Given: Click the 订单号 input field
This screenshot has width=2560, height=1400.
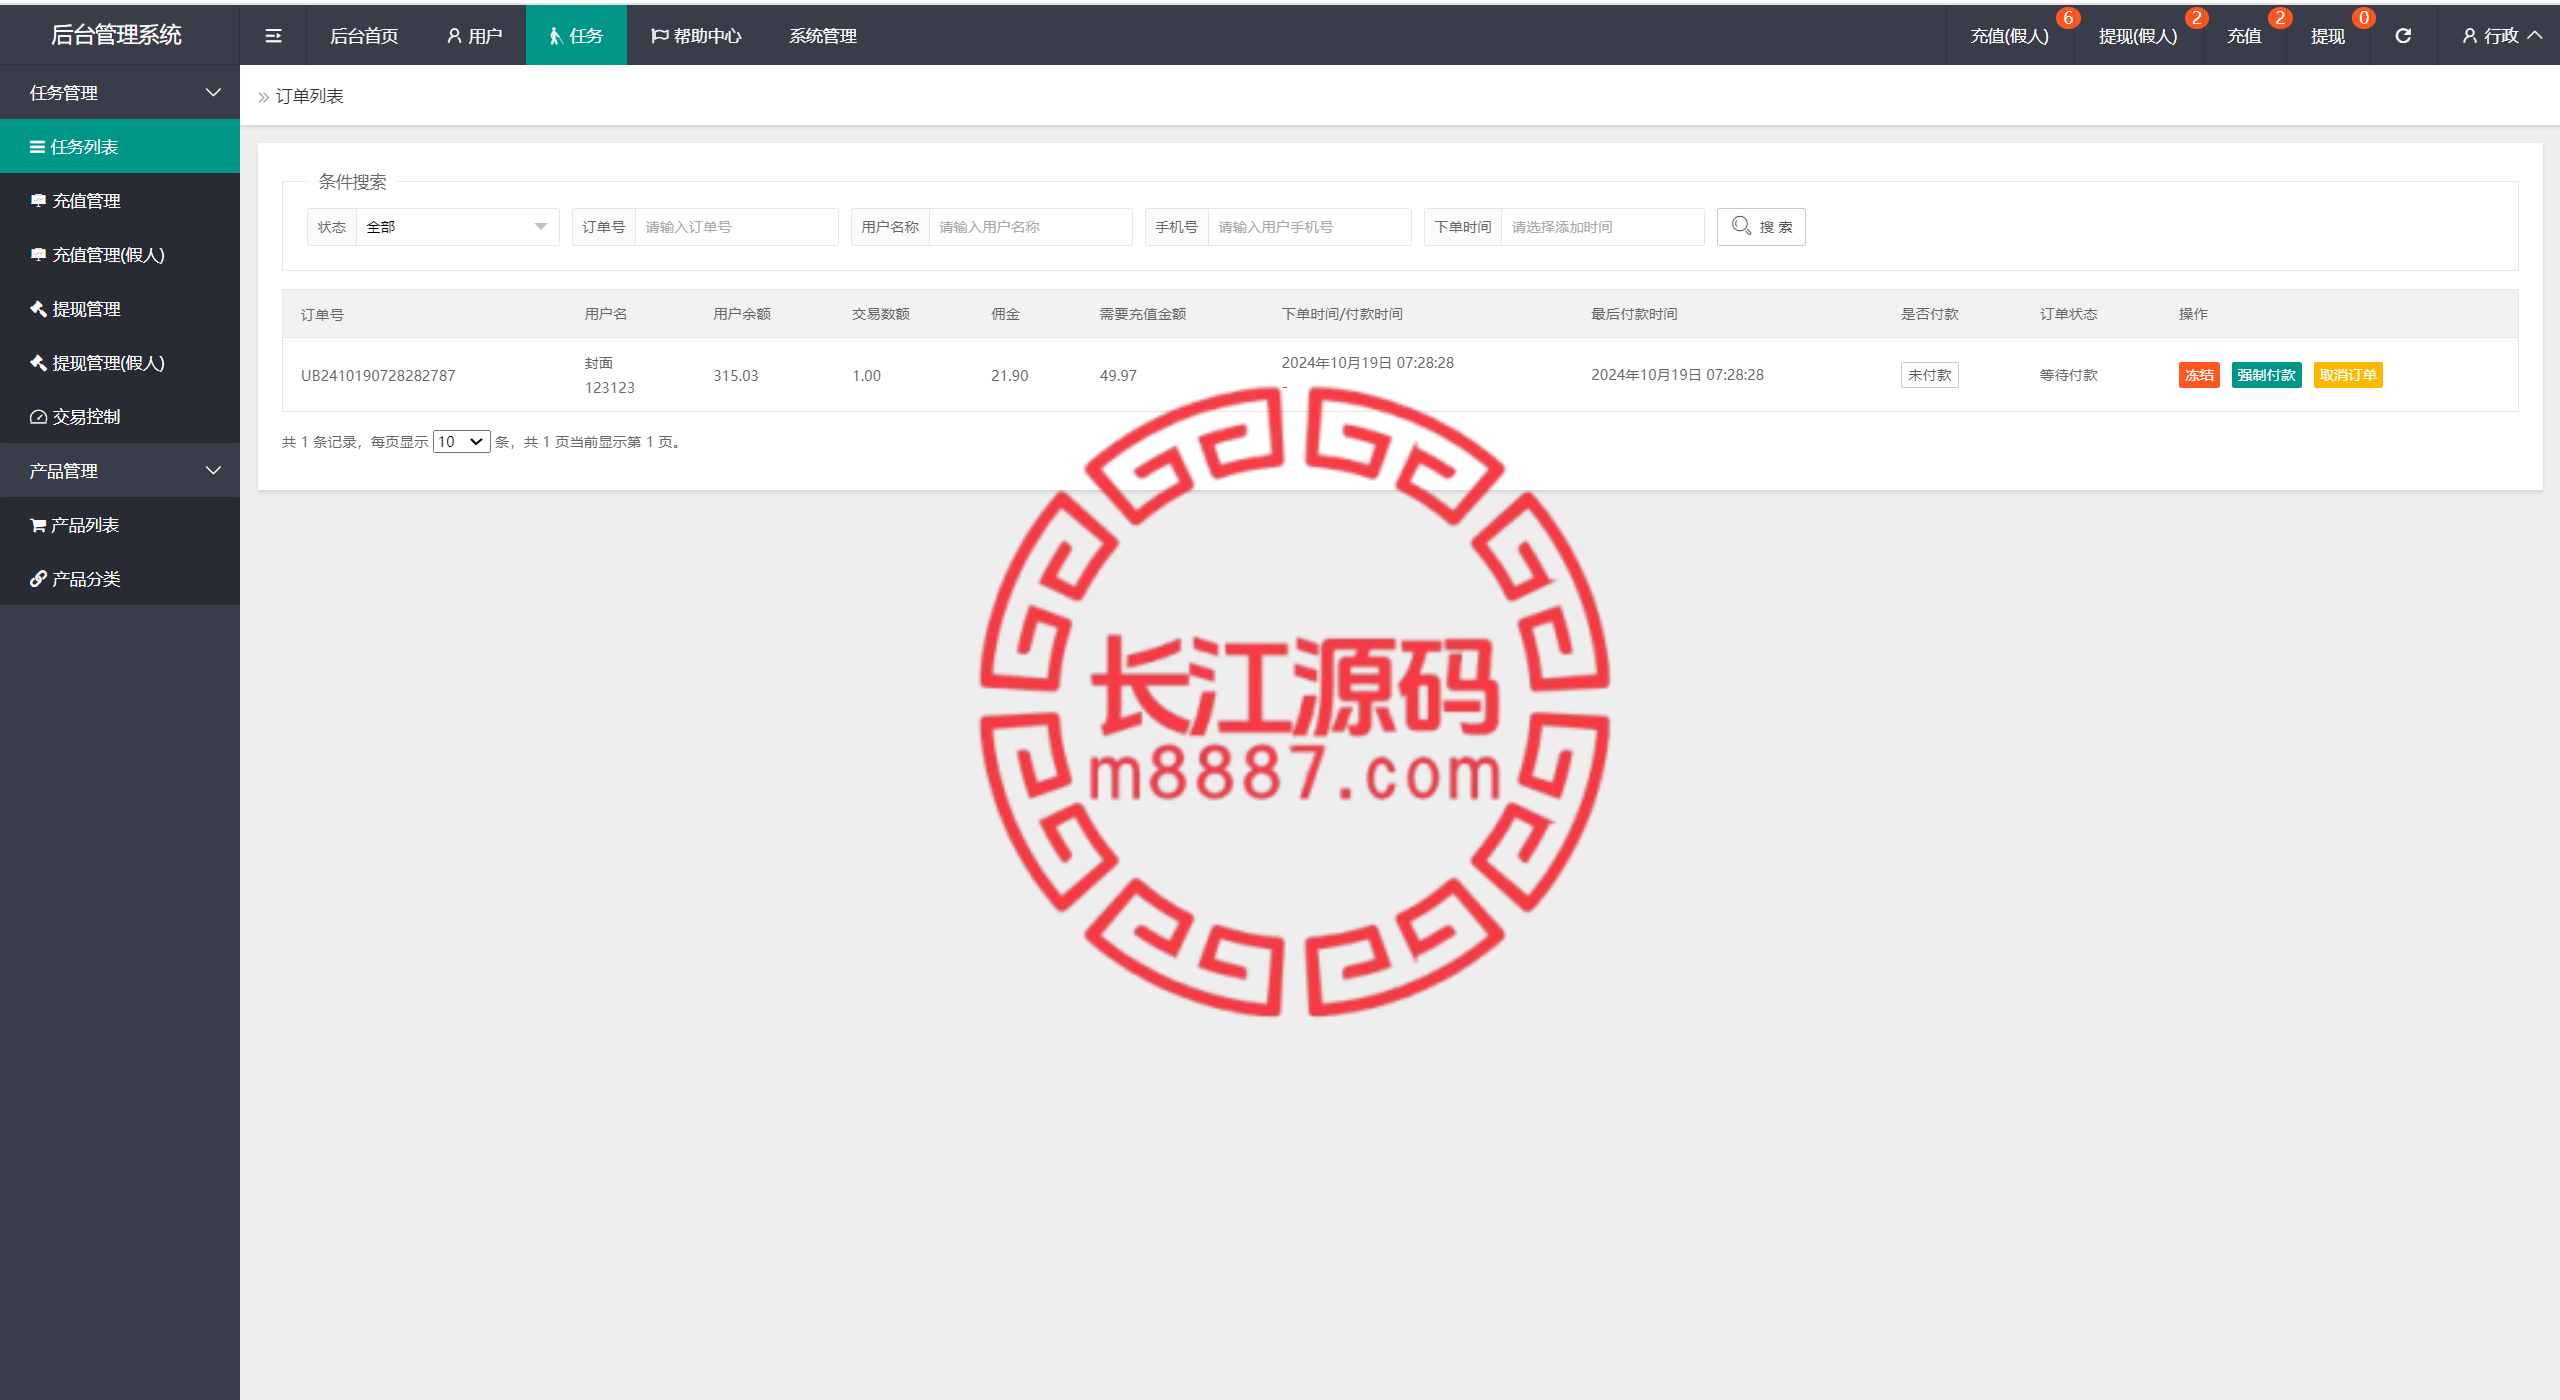Looking at the screenshot, I should 736,227.
